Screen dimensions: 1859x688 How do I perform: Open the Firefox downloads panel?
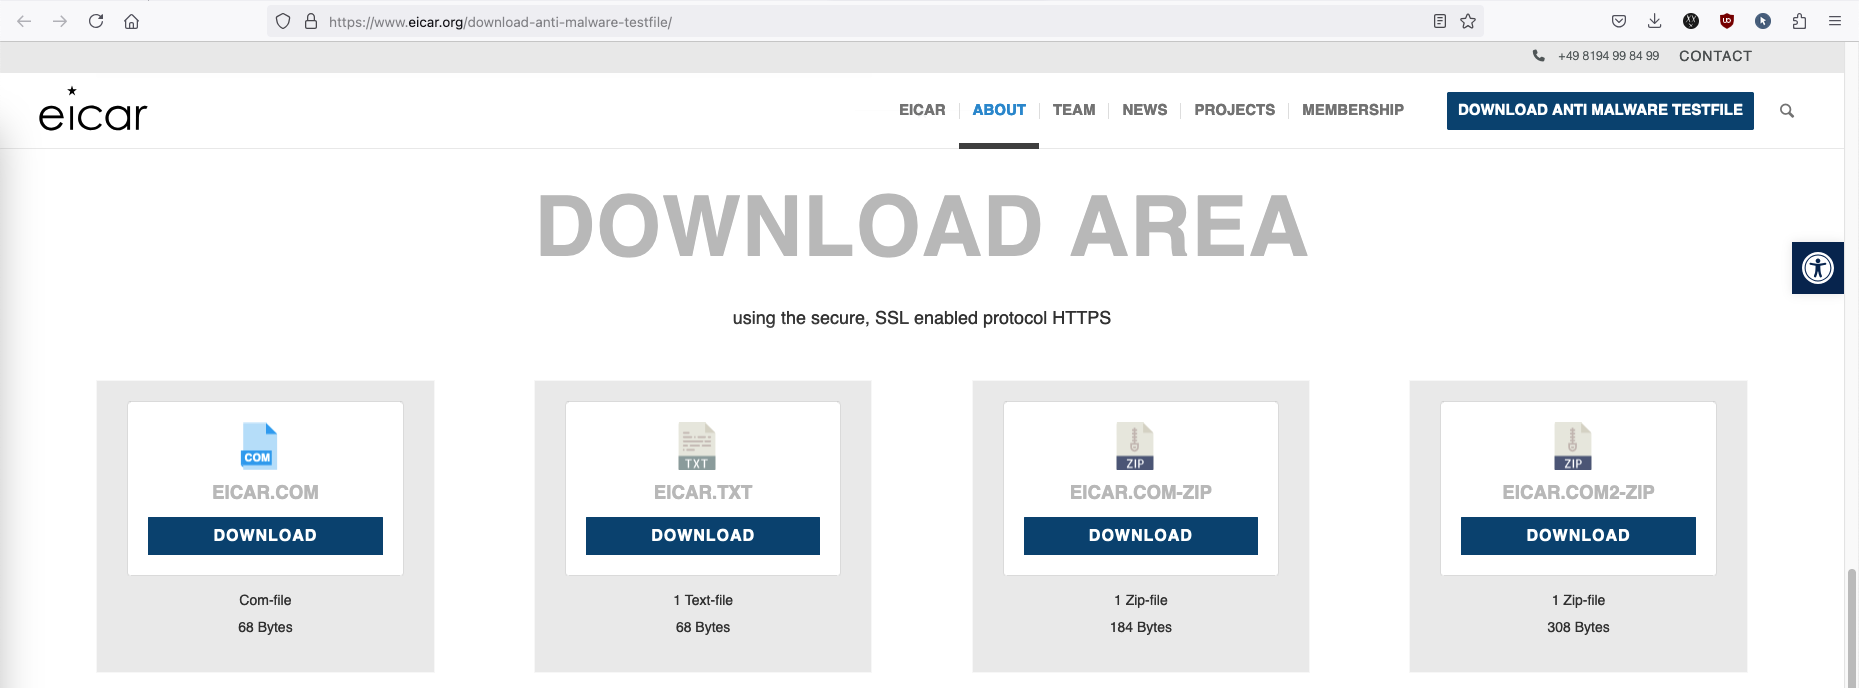pos(1655,21)
